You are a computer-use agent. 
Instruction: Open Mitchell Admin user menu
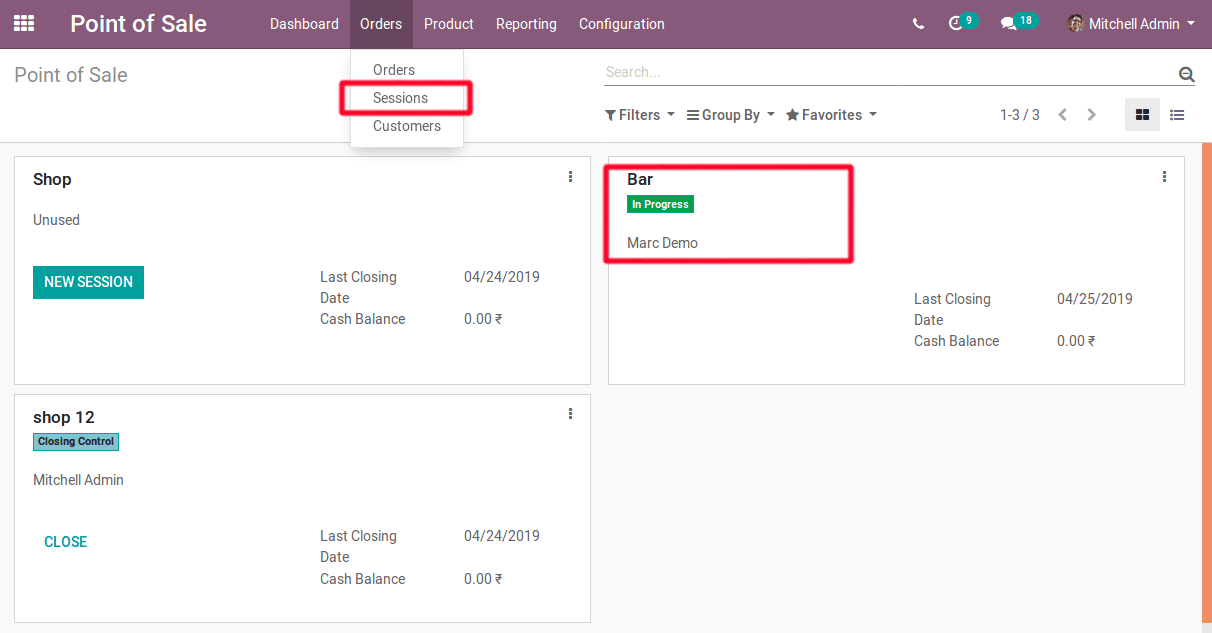1131,23
